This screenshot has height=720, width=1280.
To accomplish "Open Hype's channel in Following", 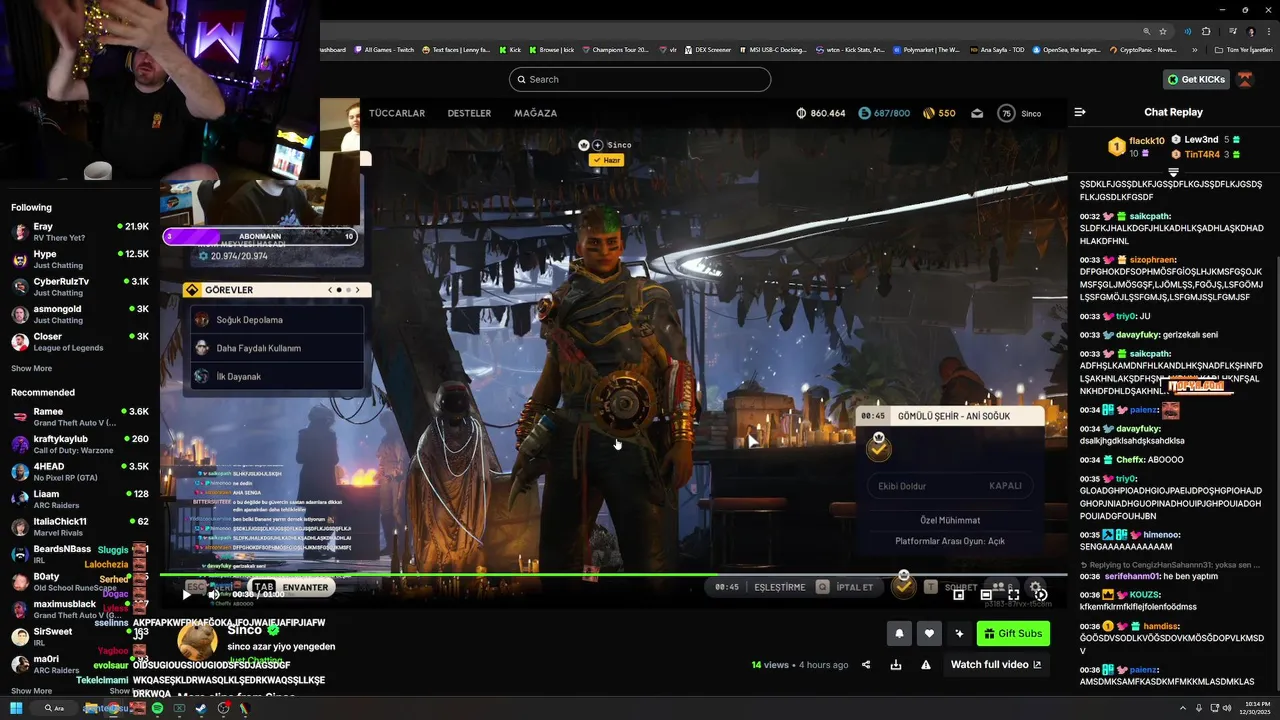I will [80, 260].
